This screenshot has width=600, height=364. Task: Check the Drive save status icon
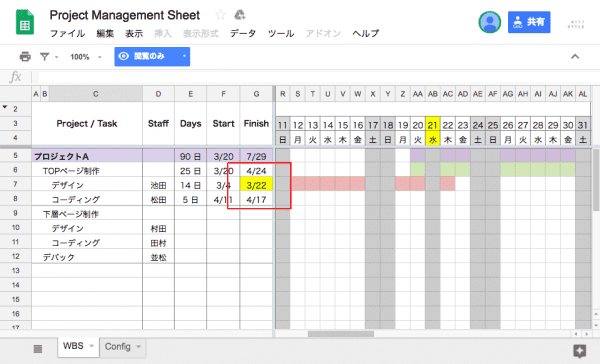(240, 15)
